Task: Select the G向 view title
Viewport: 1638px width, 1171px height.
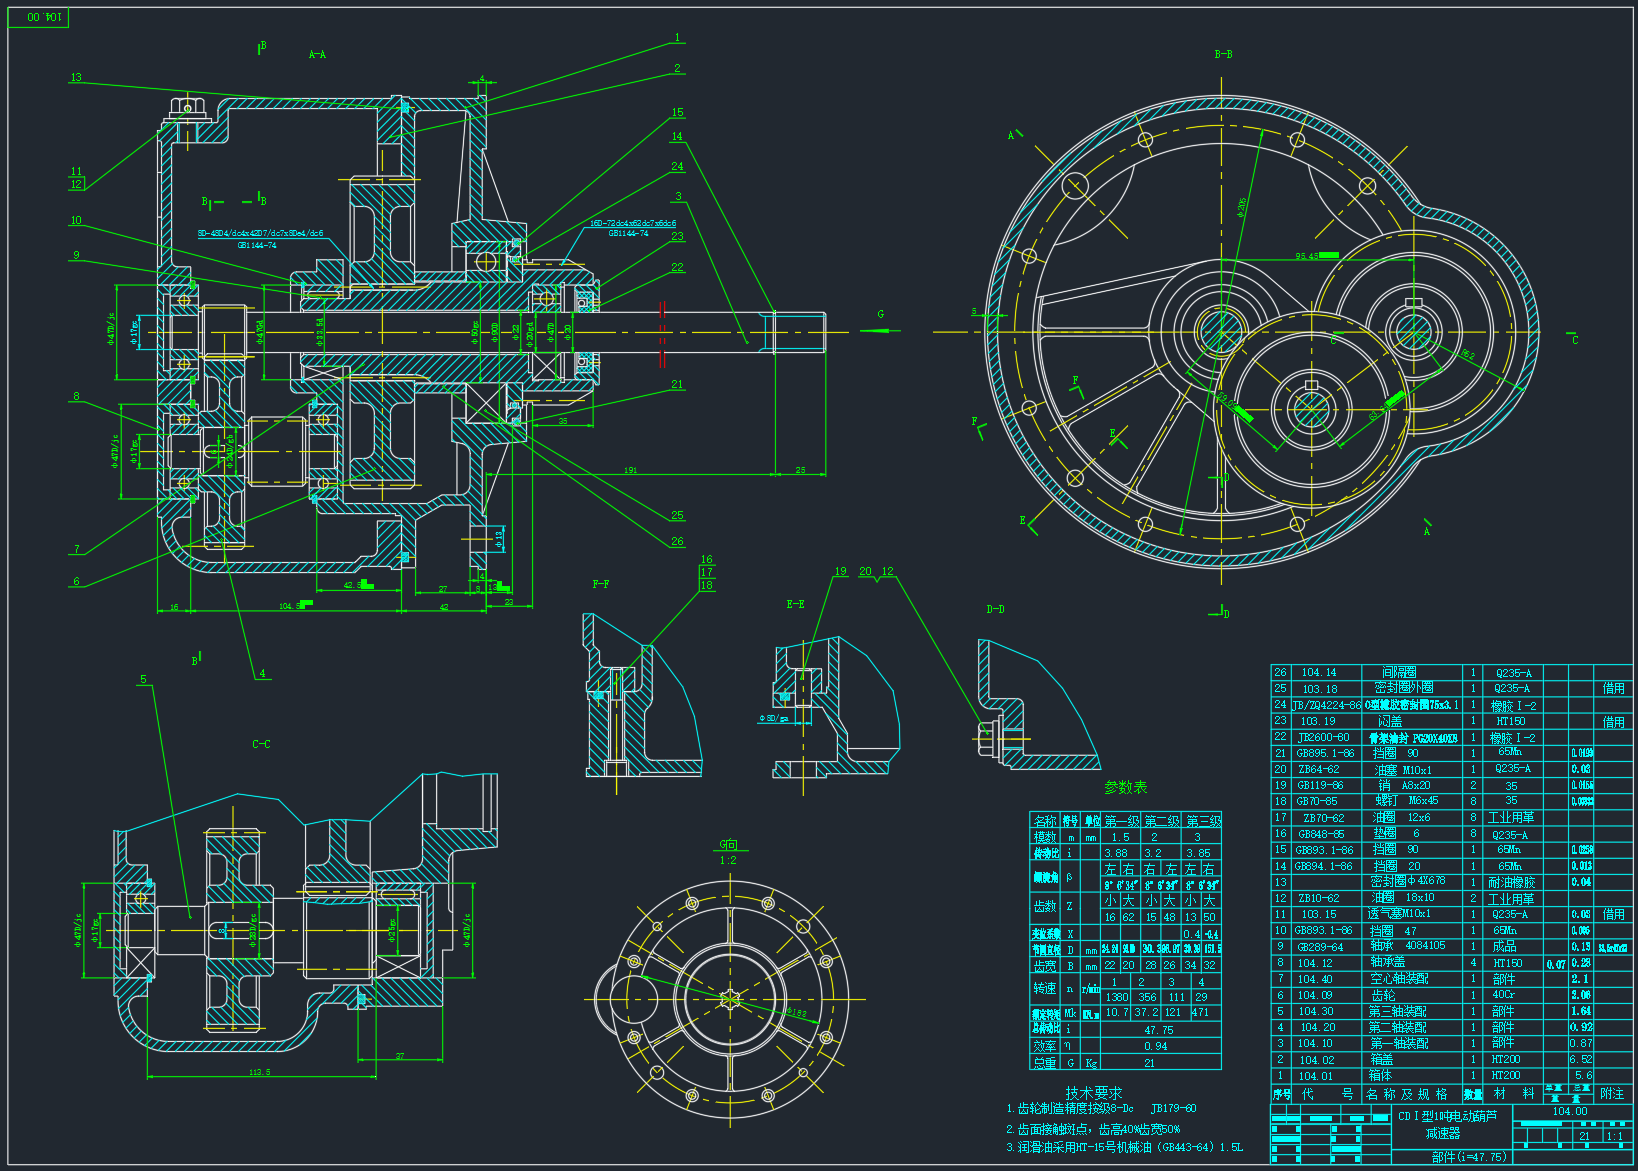Action: click(728, 845)
